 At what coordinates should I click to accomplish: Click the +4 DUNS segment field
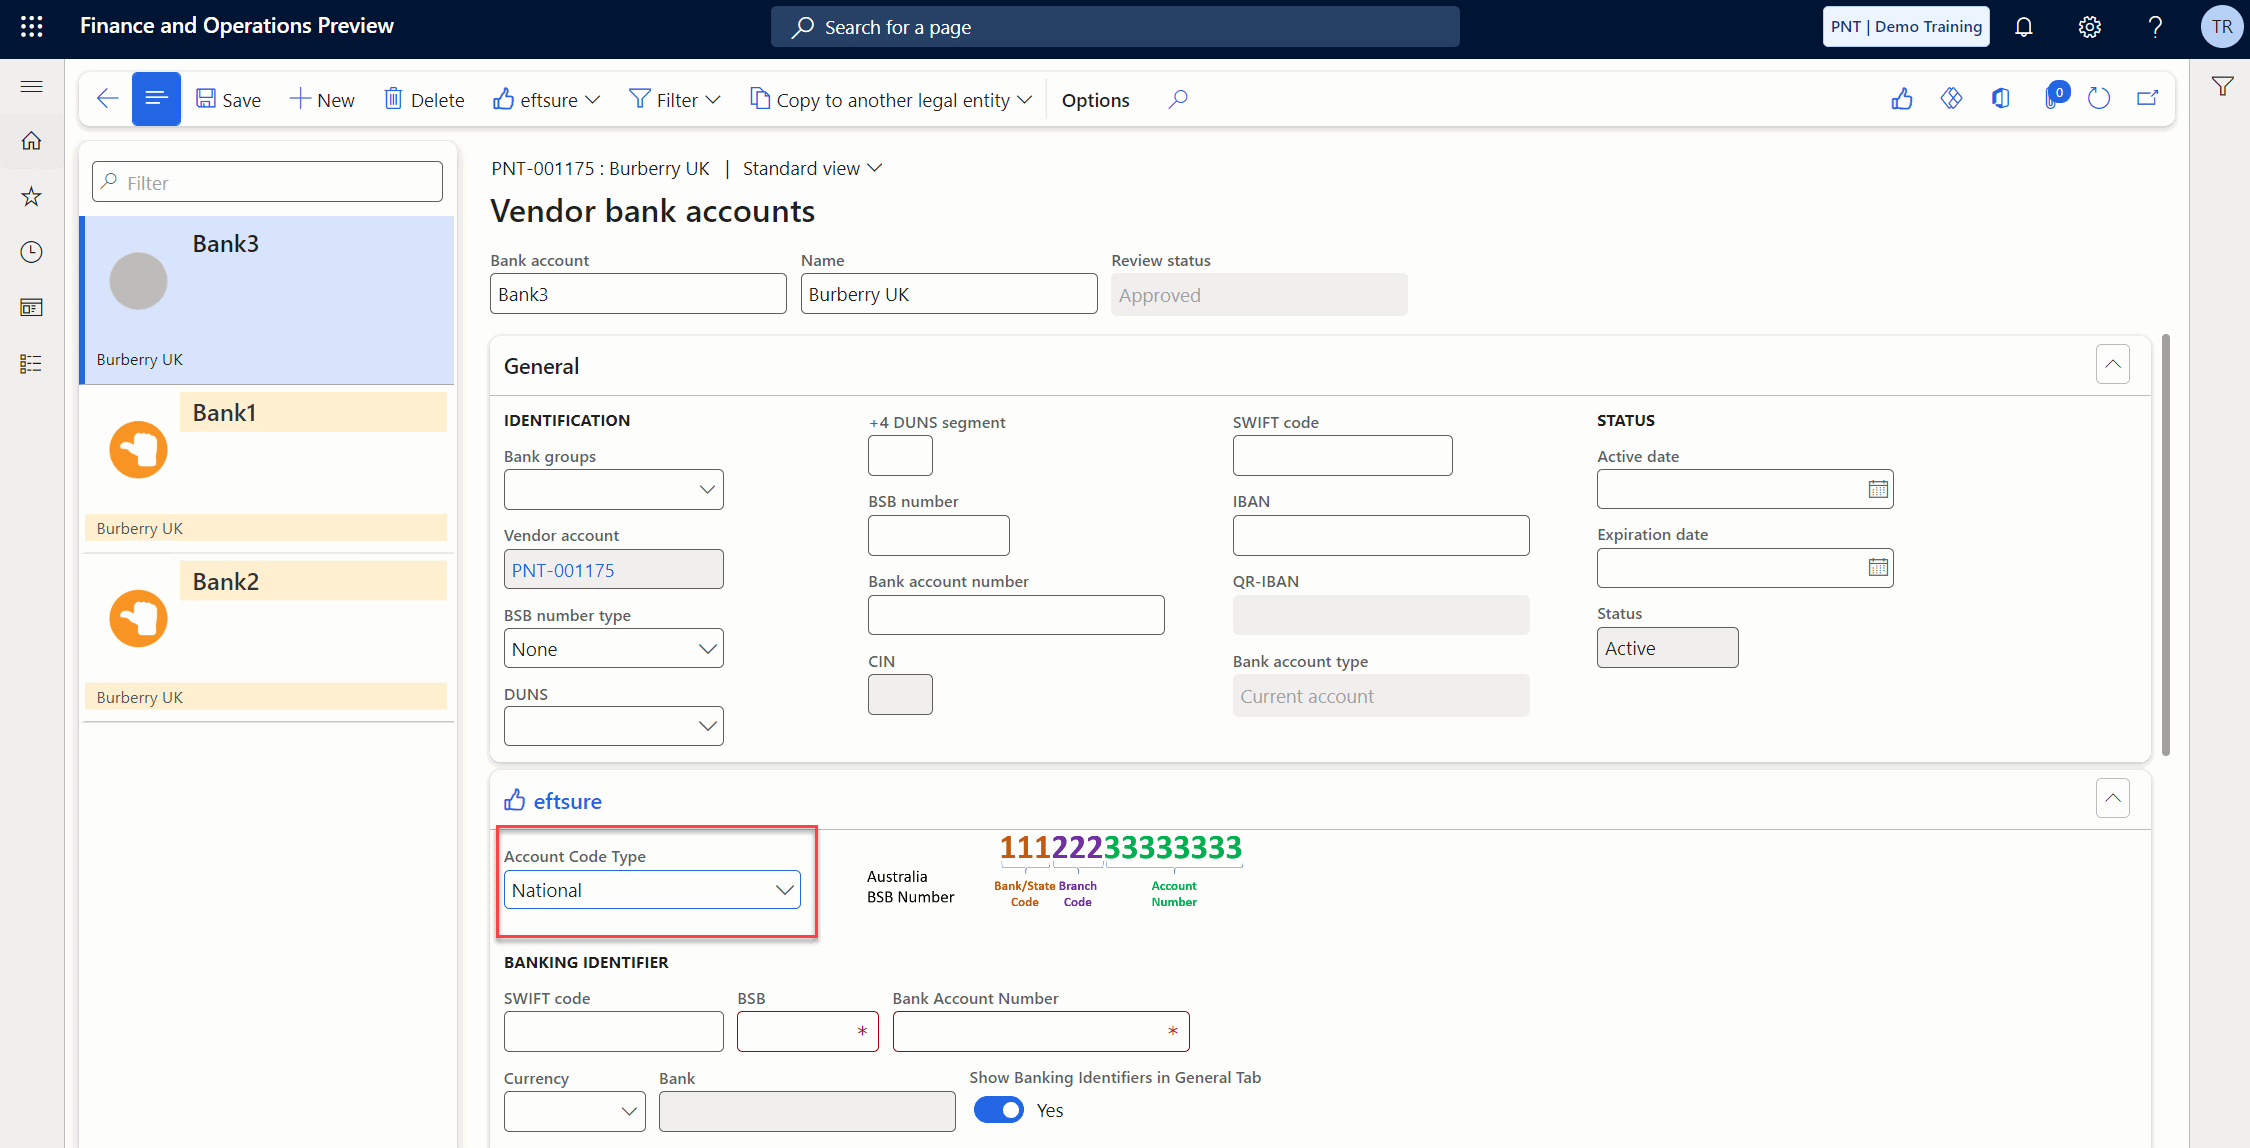pyautogui.click(x=900, y=456)
